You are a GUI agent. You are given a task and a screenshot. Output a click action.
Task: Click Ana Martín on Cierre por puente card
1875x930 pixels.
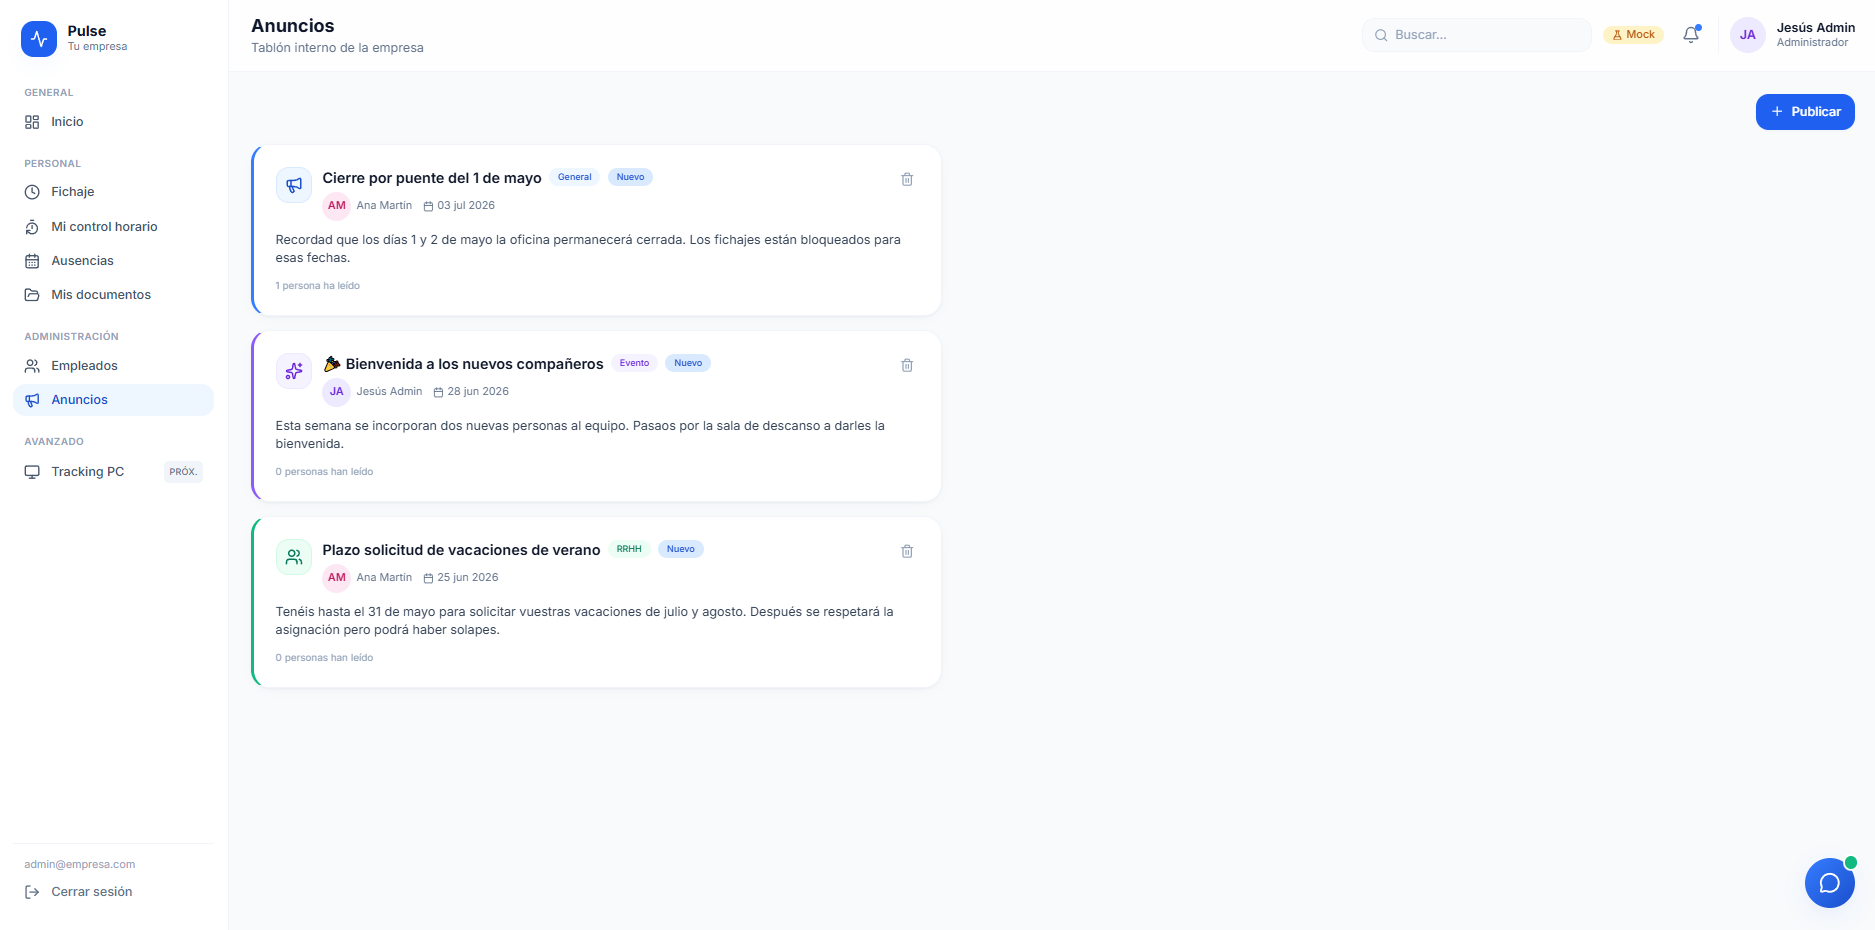click(x=384, y=206)
